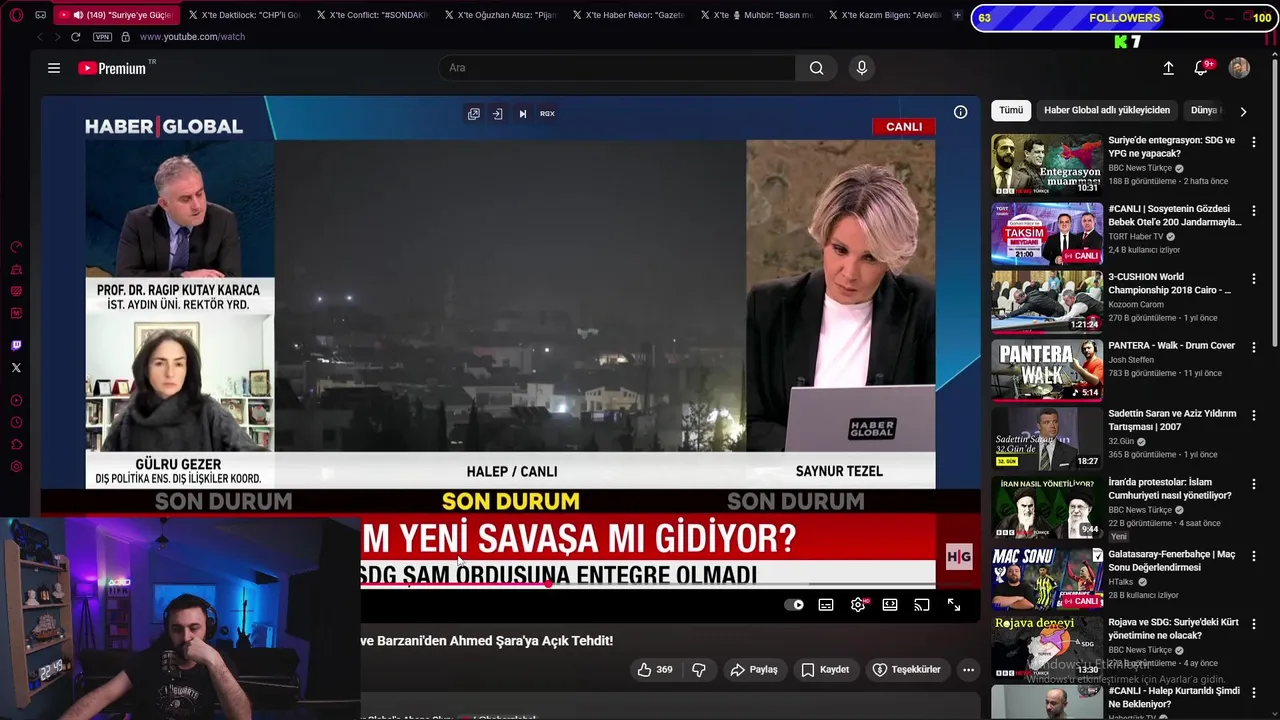Switch to the X'te Oğuzhan Atsız tab
Screen dimensions: 1280x720
tap(500, 15)
